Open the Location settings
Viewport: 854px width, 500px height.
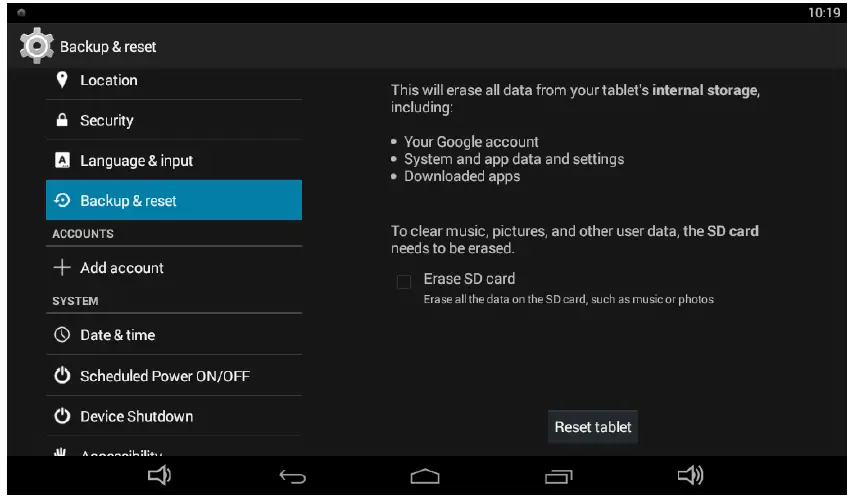coord(174,80)
